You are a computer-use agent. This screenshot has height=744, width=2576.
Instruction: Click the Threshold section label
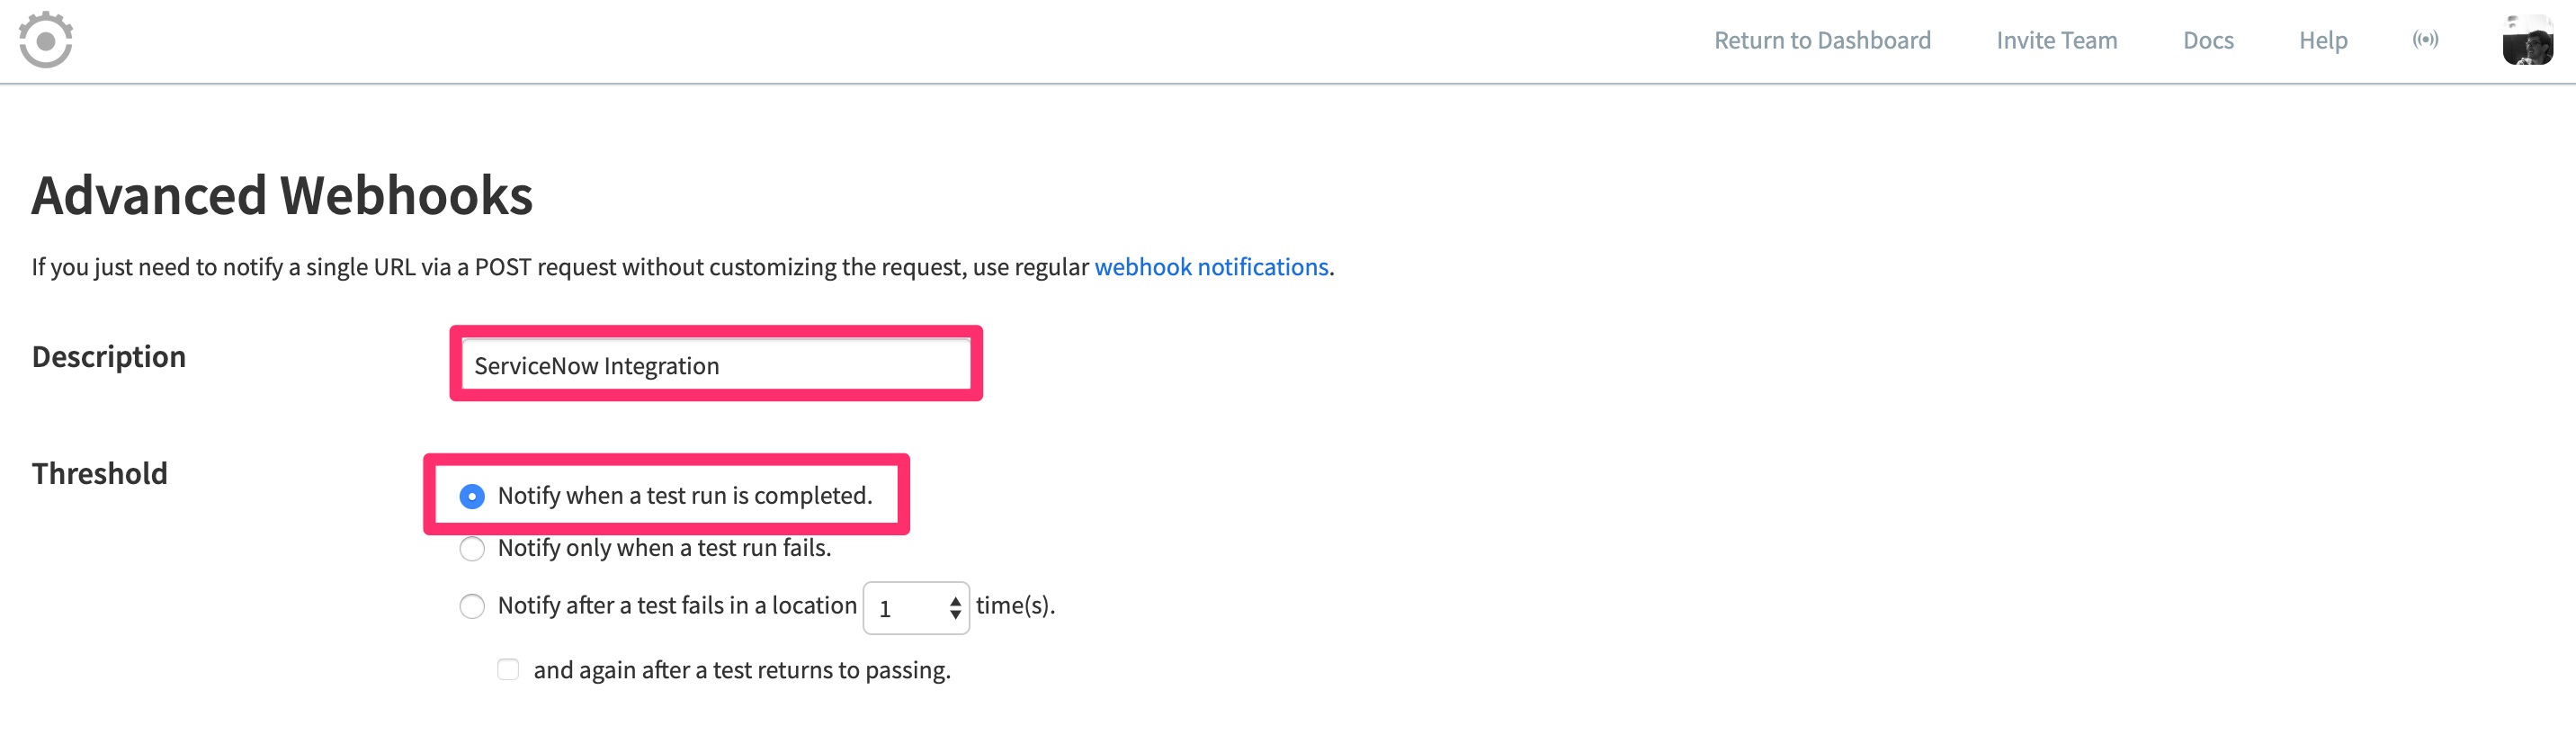coord(100,473)
